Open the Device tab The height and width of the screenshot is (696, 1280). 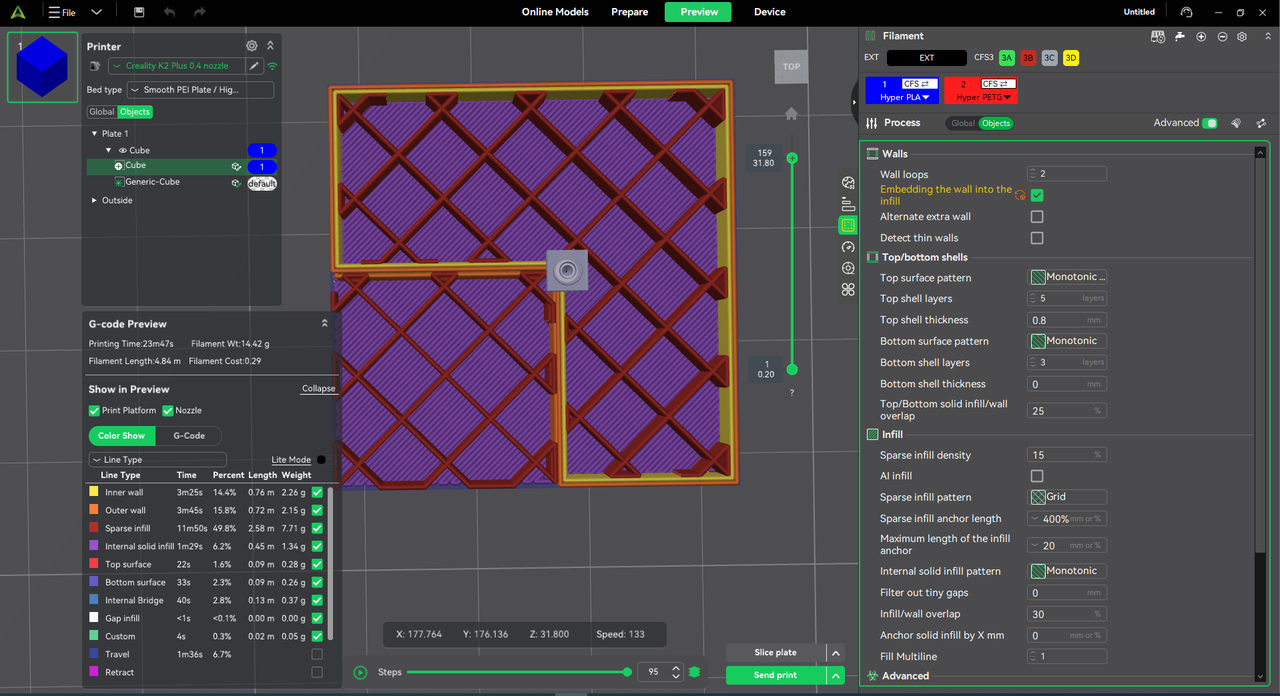pyautogui.click(x=769, y=12)
